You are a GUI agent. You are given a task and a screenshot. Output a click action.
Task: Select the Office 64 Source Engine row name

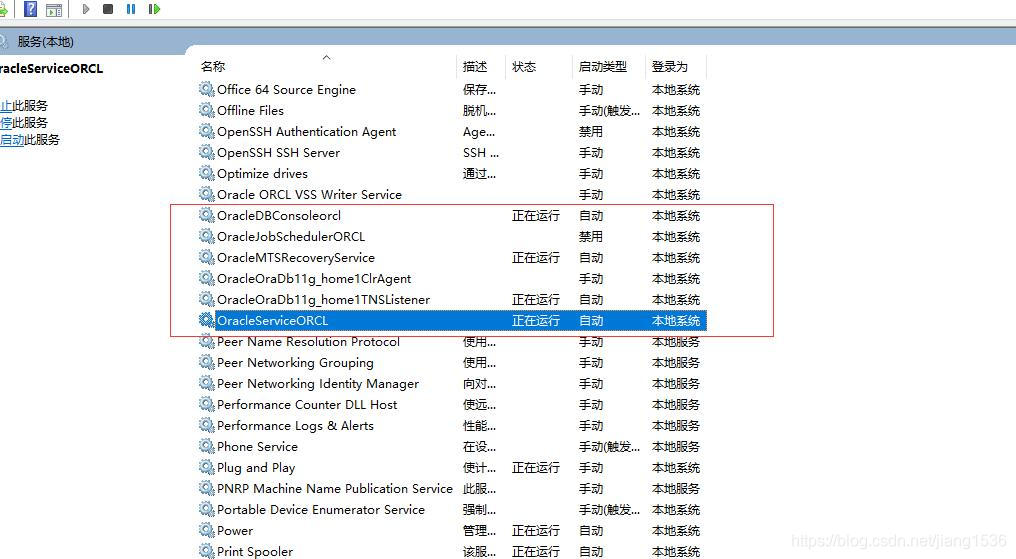click(286, 89)
